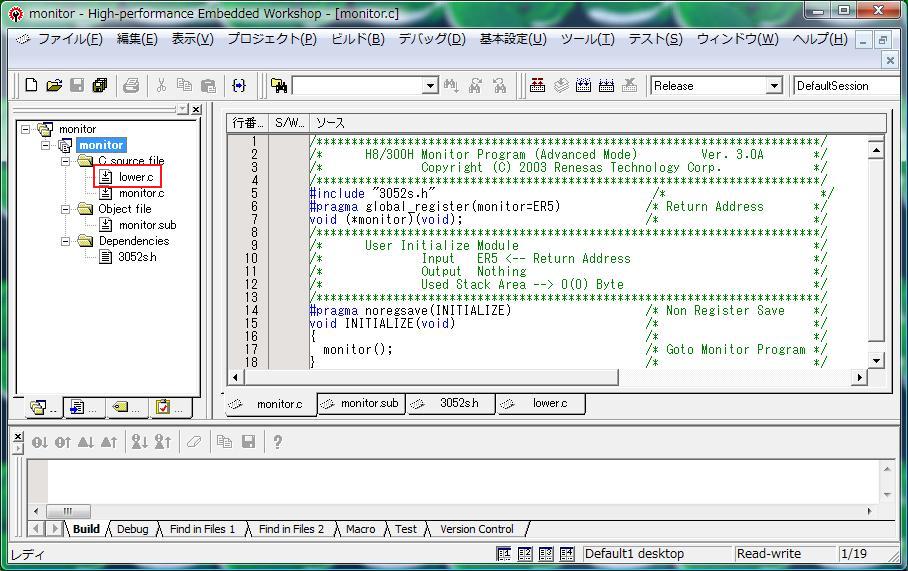This screenshot has width=908, height=571.
Task: Open the search text combo box dropdown
Action: [430, 86]
